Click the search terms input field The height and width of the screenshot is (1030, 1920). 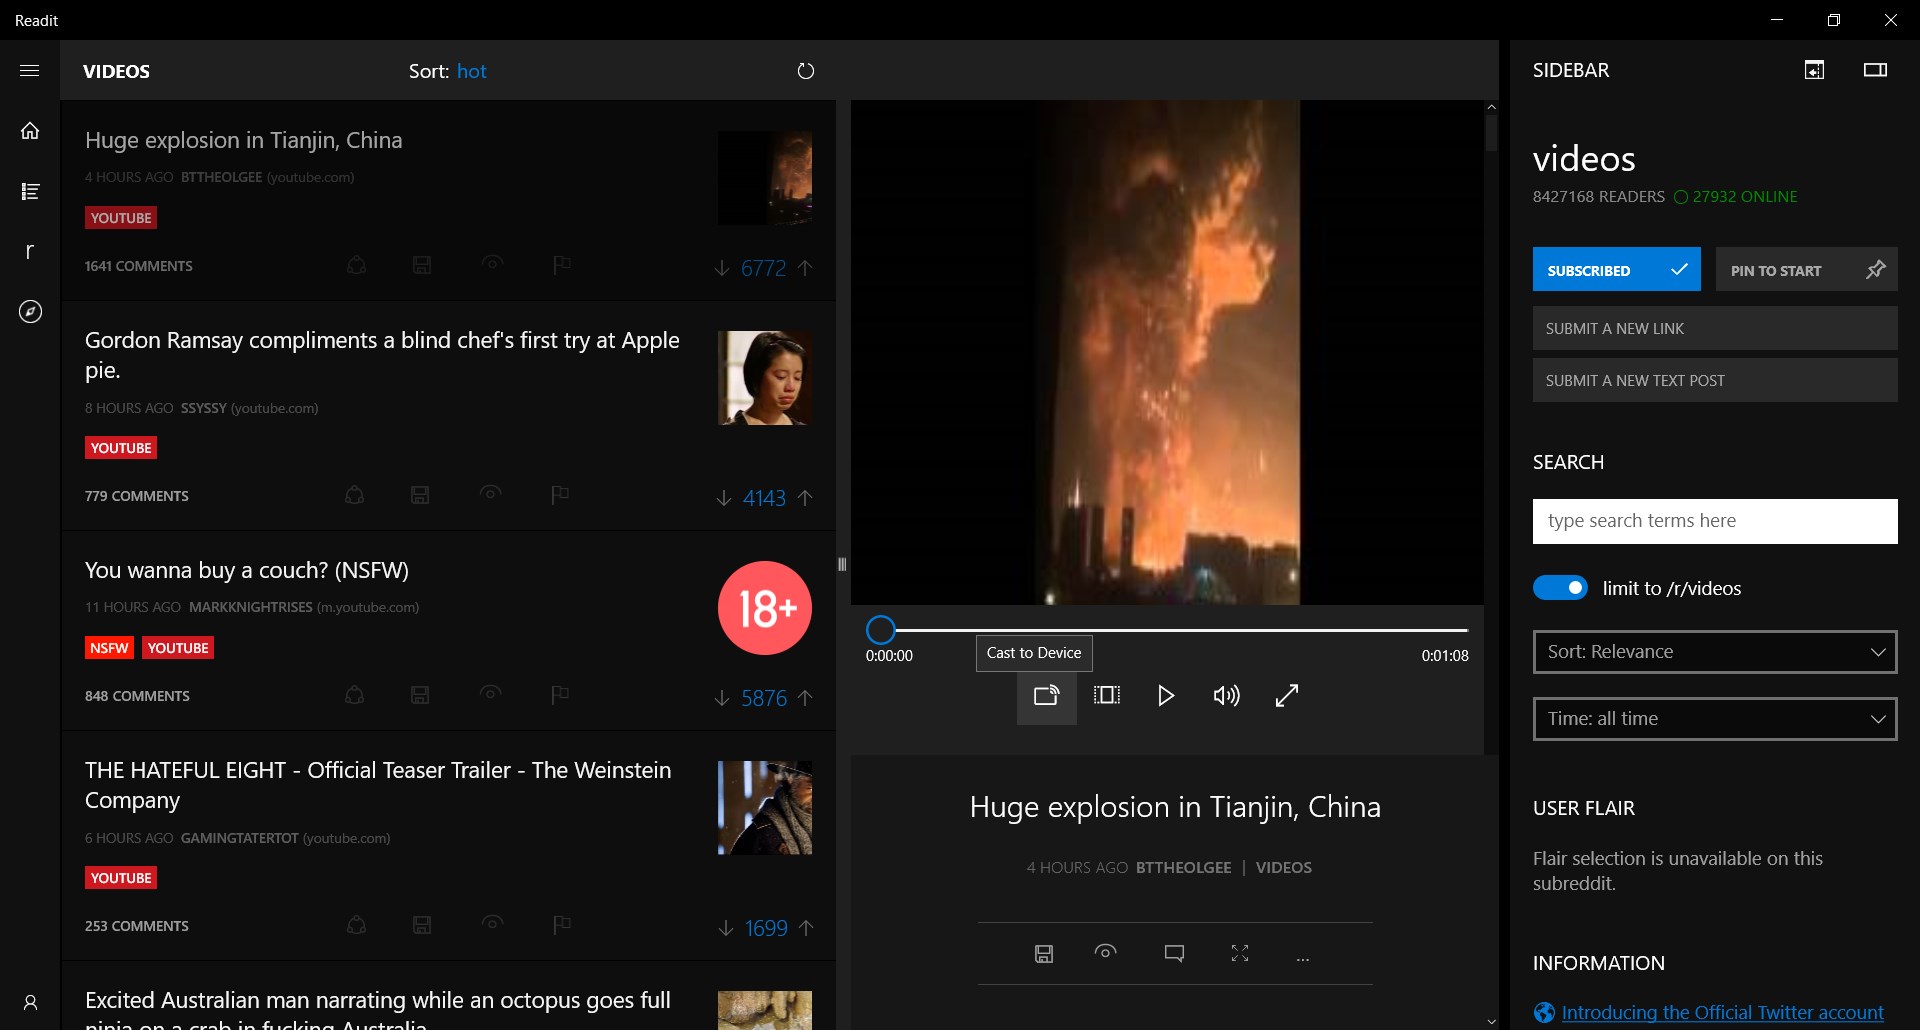tap(1714, 521)
